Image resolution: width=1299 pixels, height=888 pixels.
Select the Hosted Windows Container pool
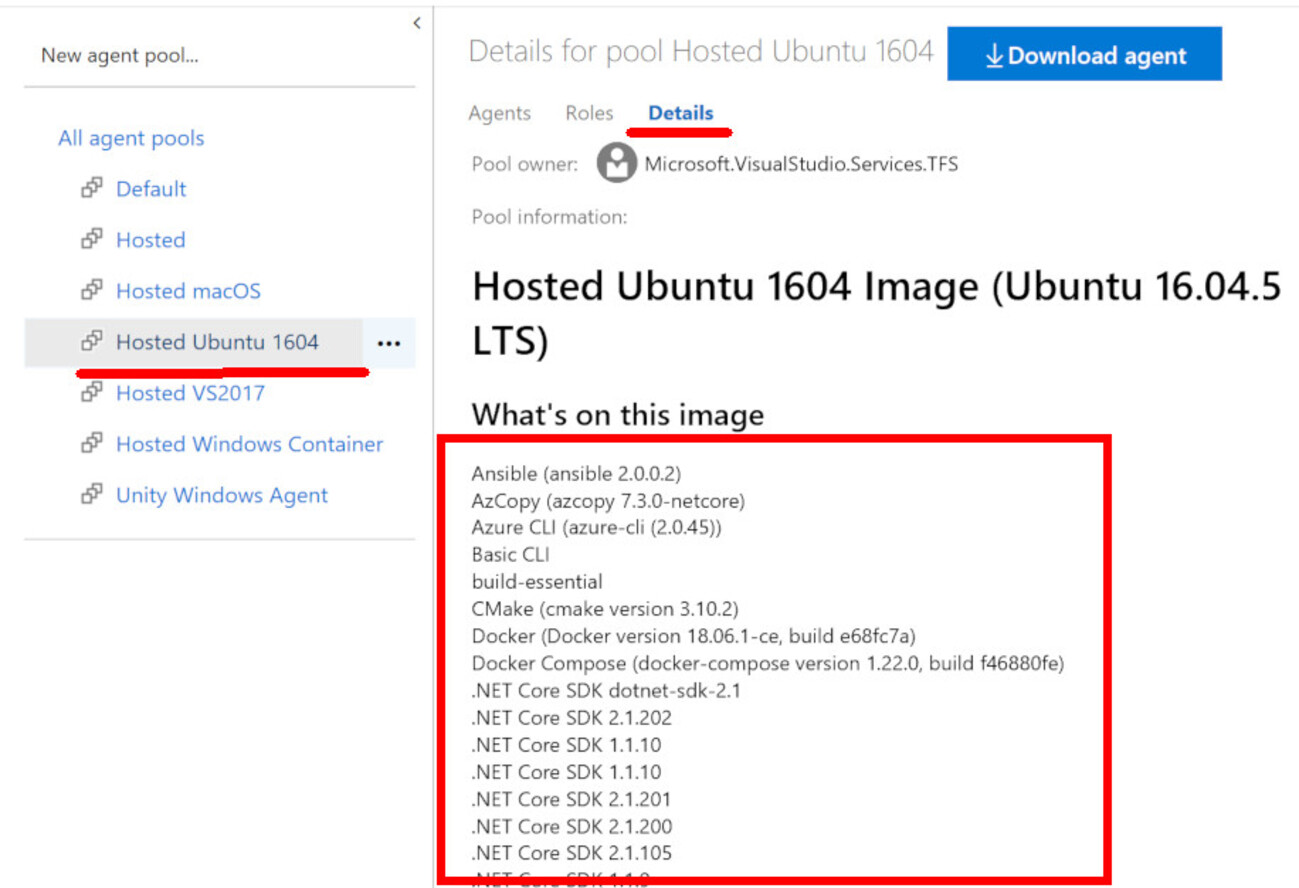[x=249, y=444]
